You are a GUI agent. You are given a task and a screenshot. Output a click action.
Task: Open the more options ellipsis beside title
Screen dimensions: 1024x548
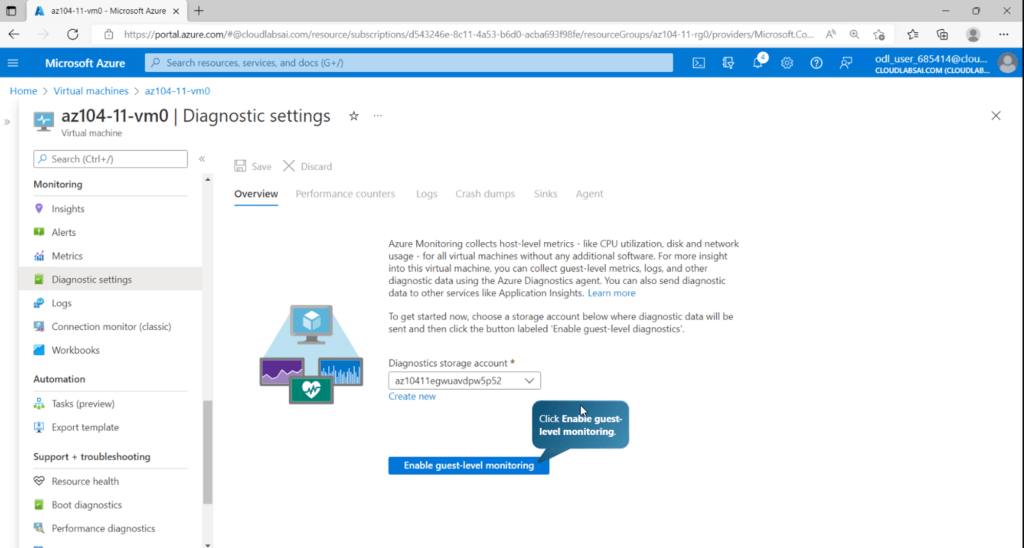(x=377, y=116)
